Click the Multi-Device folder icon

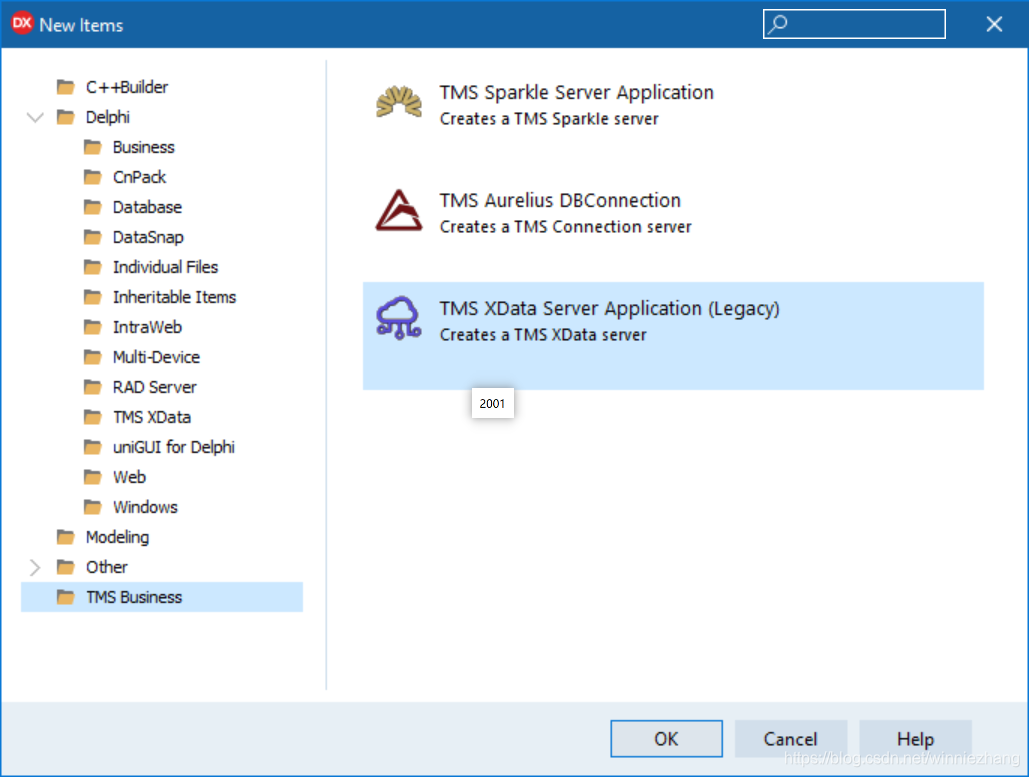pyautogui.click(x=93, y=357)
